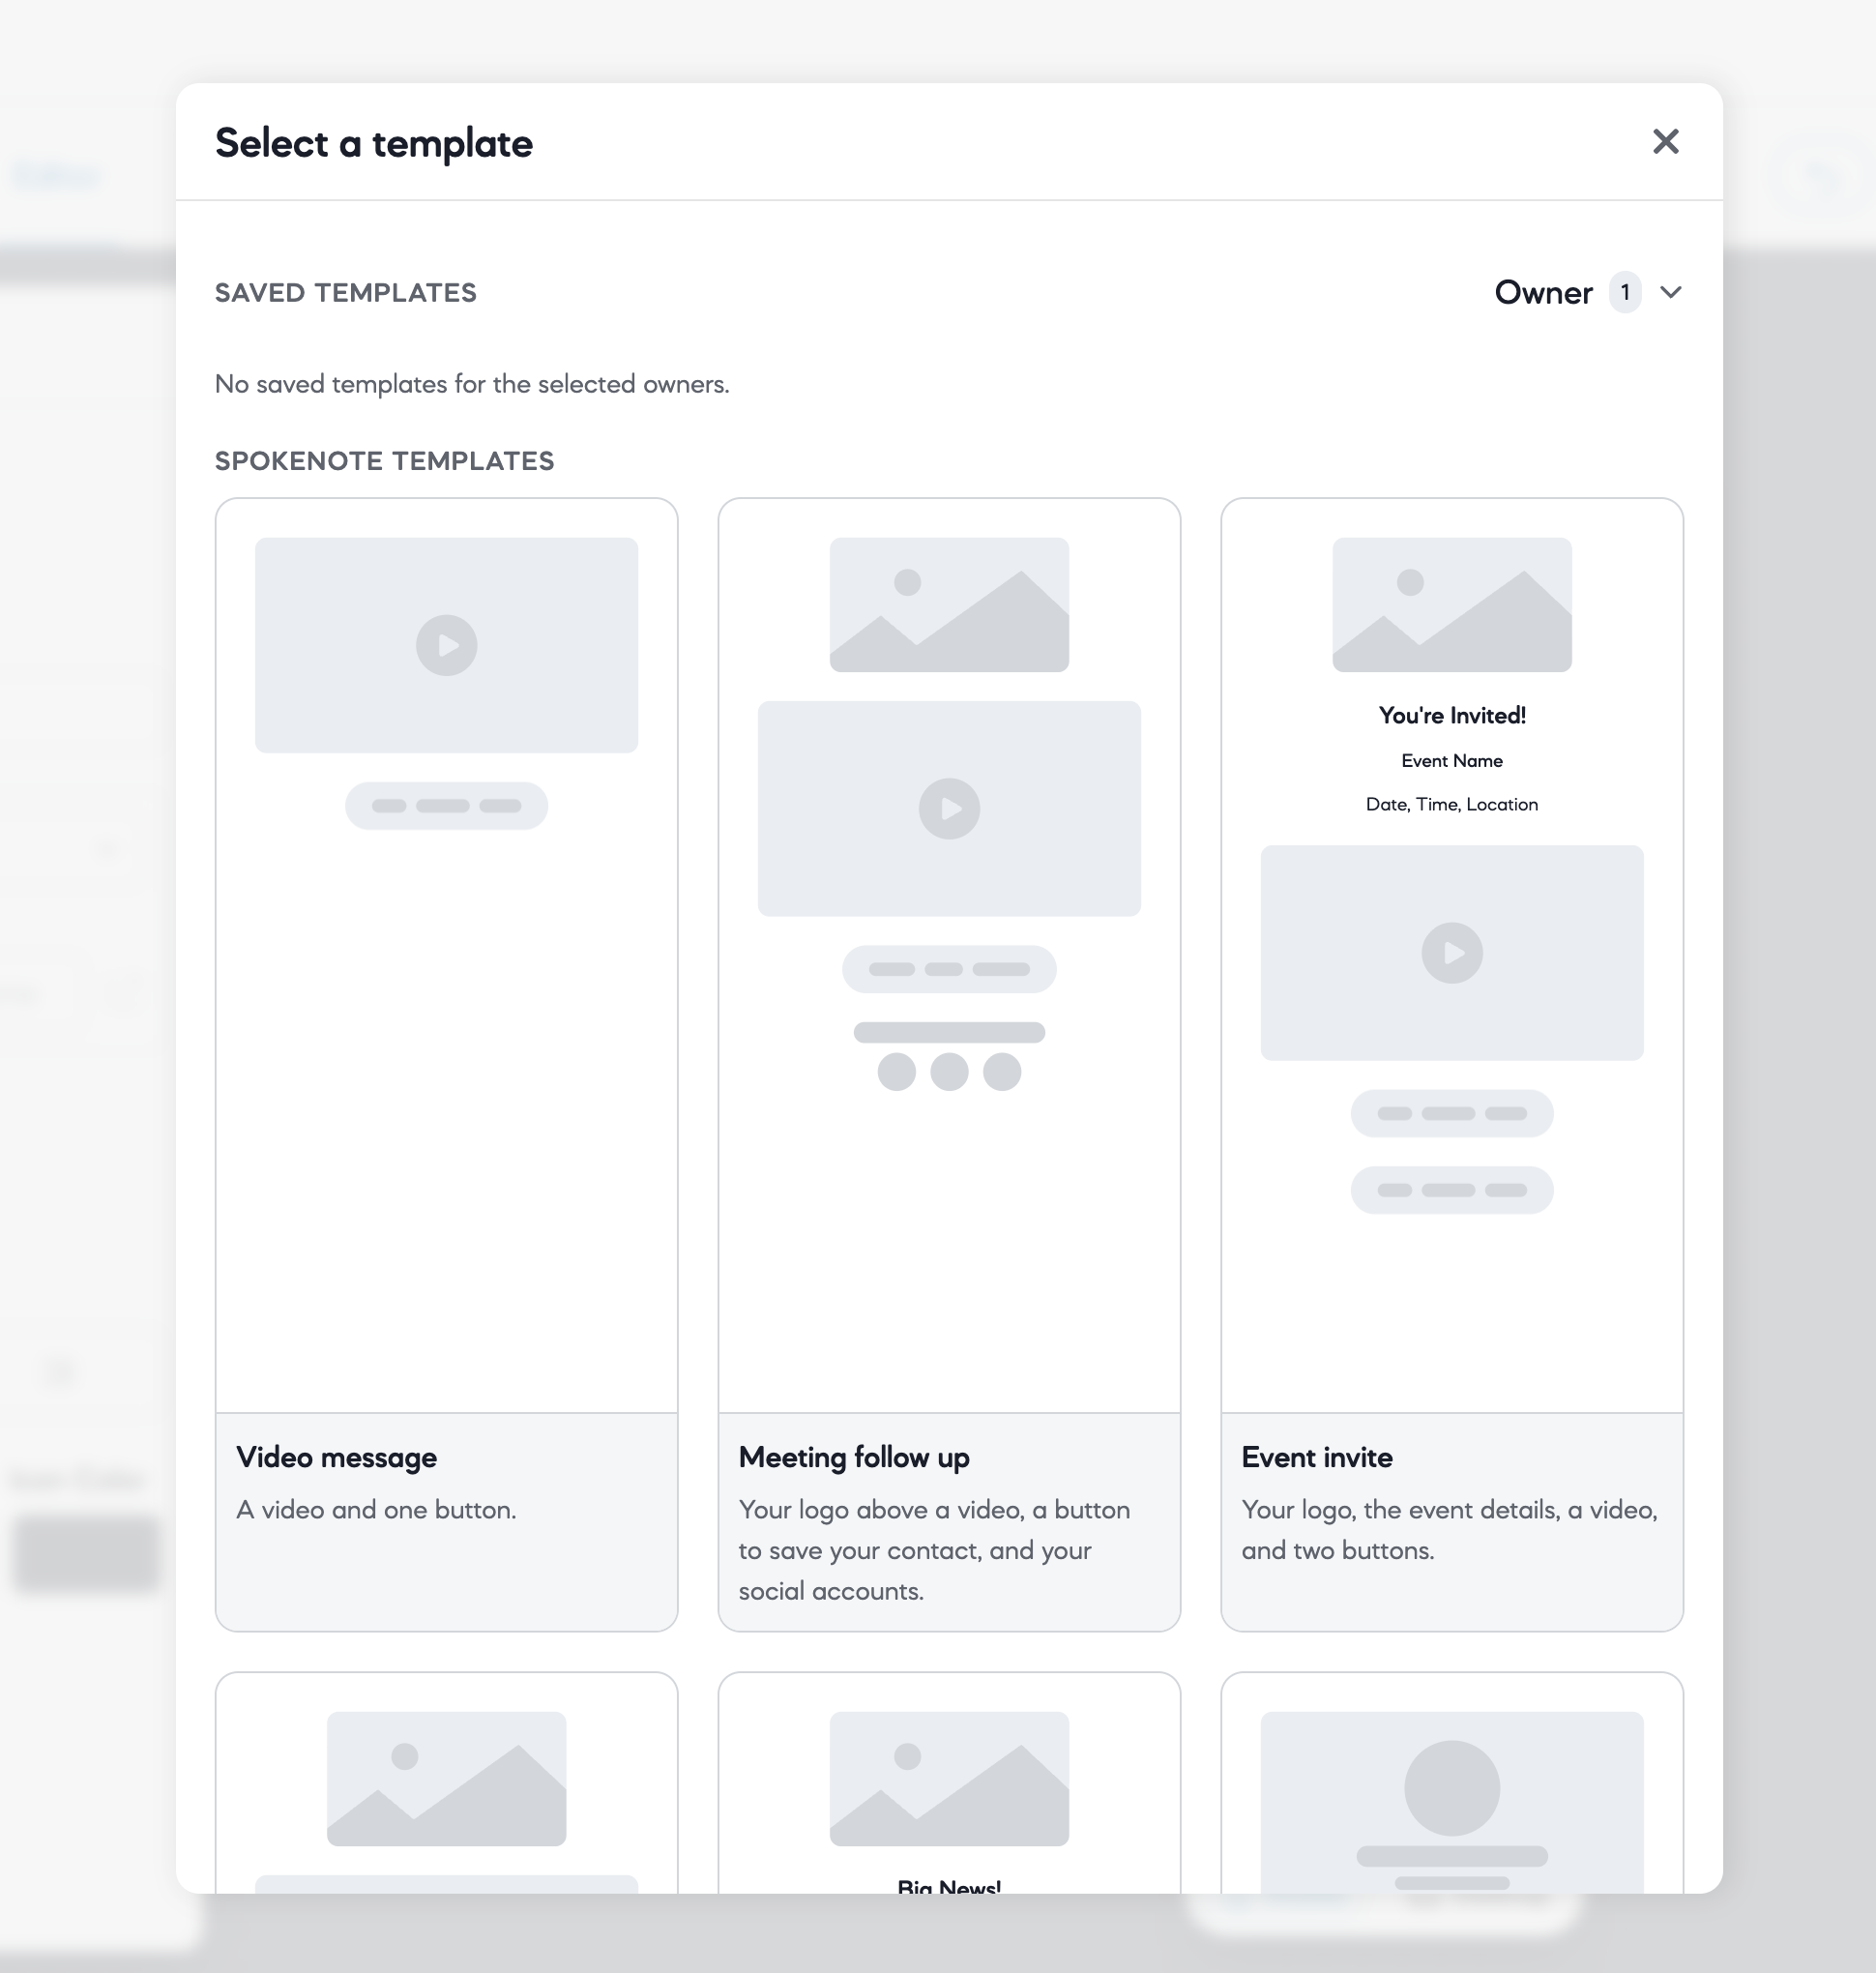Click the 'Event Name' preview text
This screenshot has height=1973, width=1876.
click(x=1452, y=760)
